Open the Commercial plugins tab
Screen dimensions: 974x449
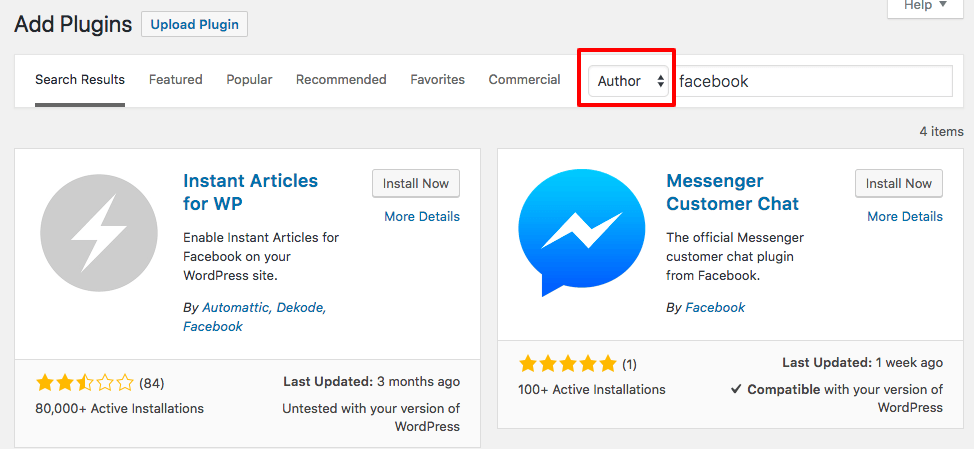pos(524,79)
